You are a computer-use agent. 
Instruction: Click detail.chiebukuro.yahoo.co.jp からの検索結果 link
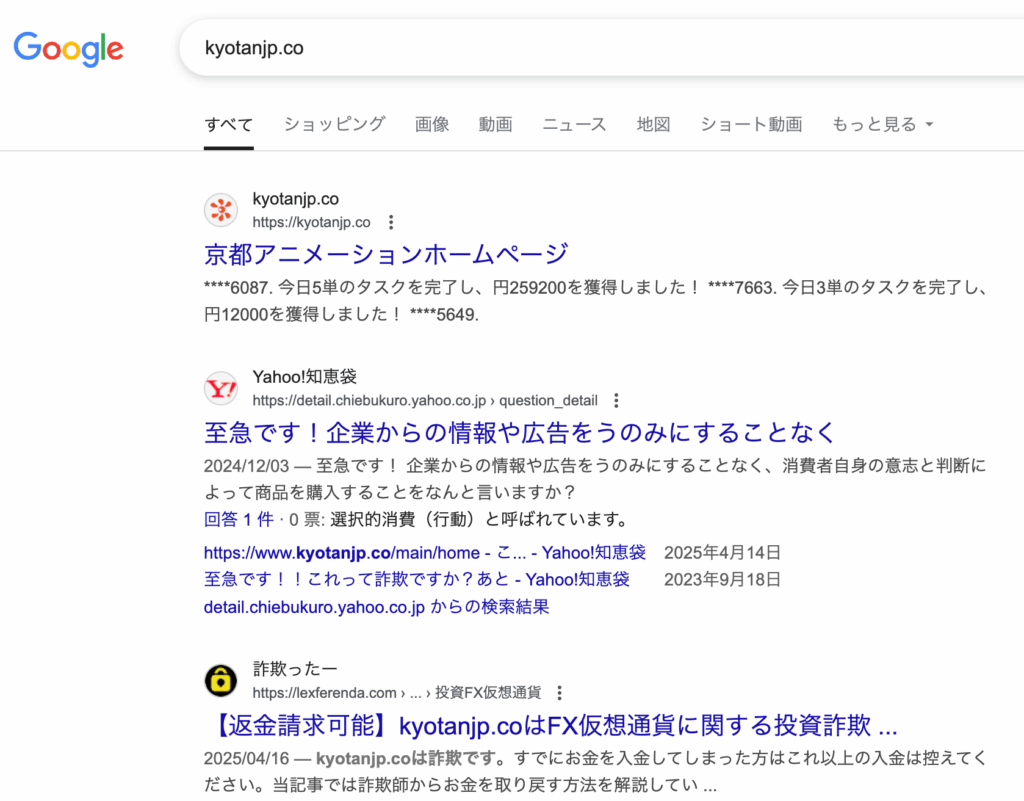pos(376,607)
